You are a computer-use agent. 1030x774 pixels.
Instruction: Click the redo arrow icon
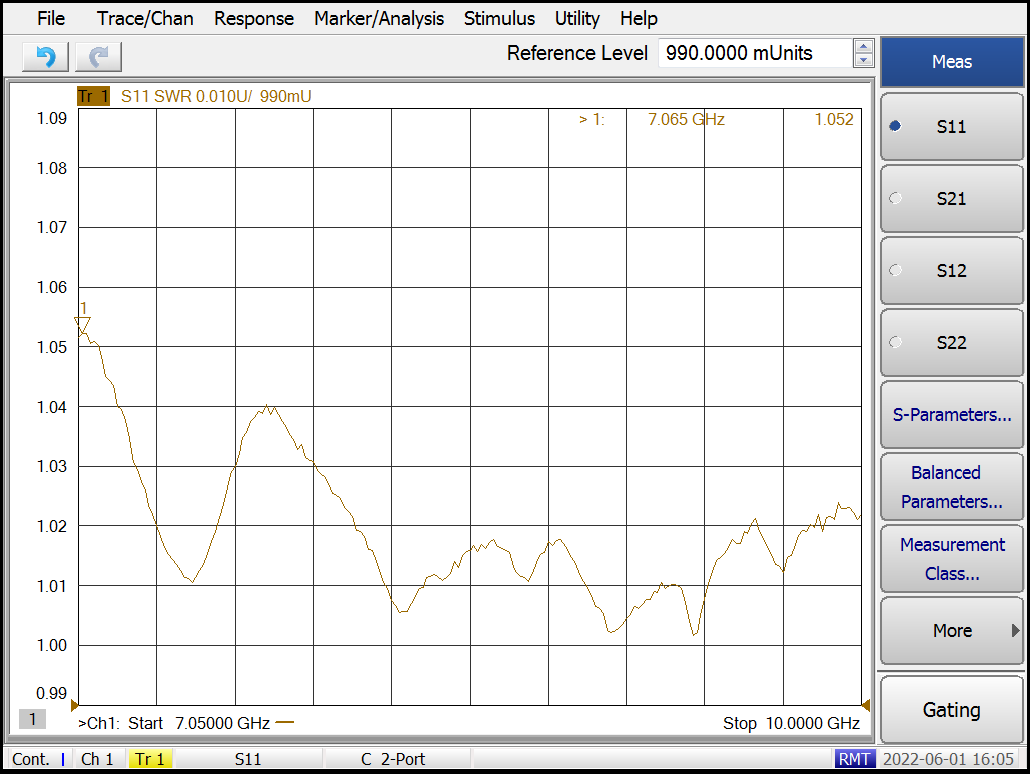(x=98, y=57)
